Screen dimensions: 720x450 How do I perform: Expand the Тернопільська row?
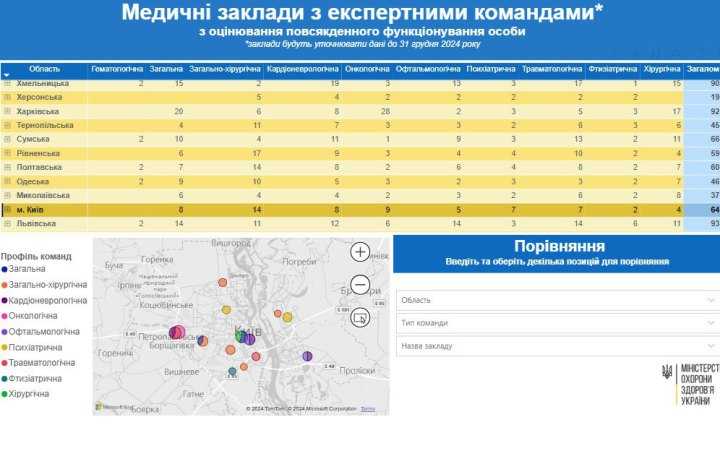[7, 125]
